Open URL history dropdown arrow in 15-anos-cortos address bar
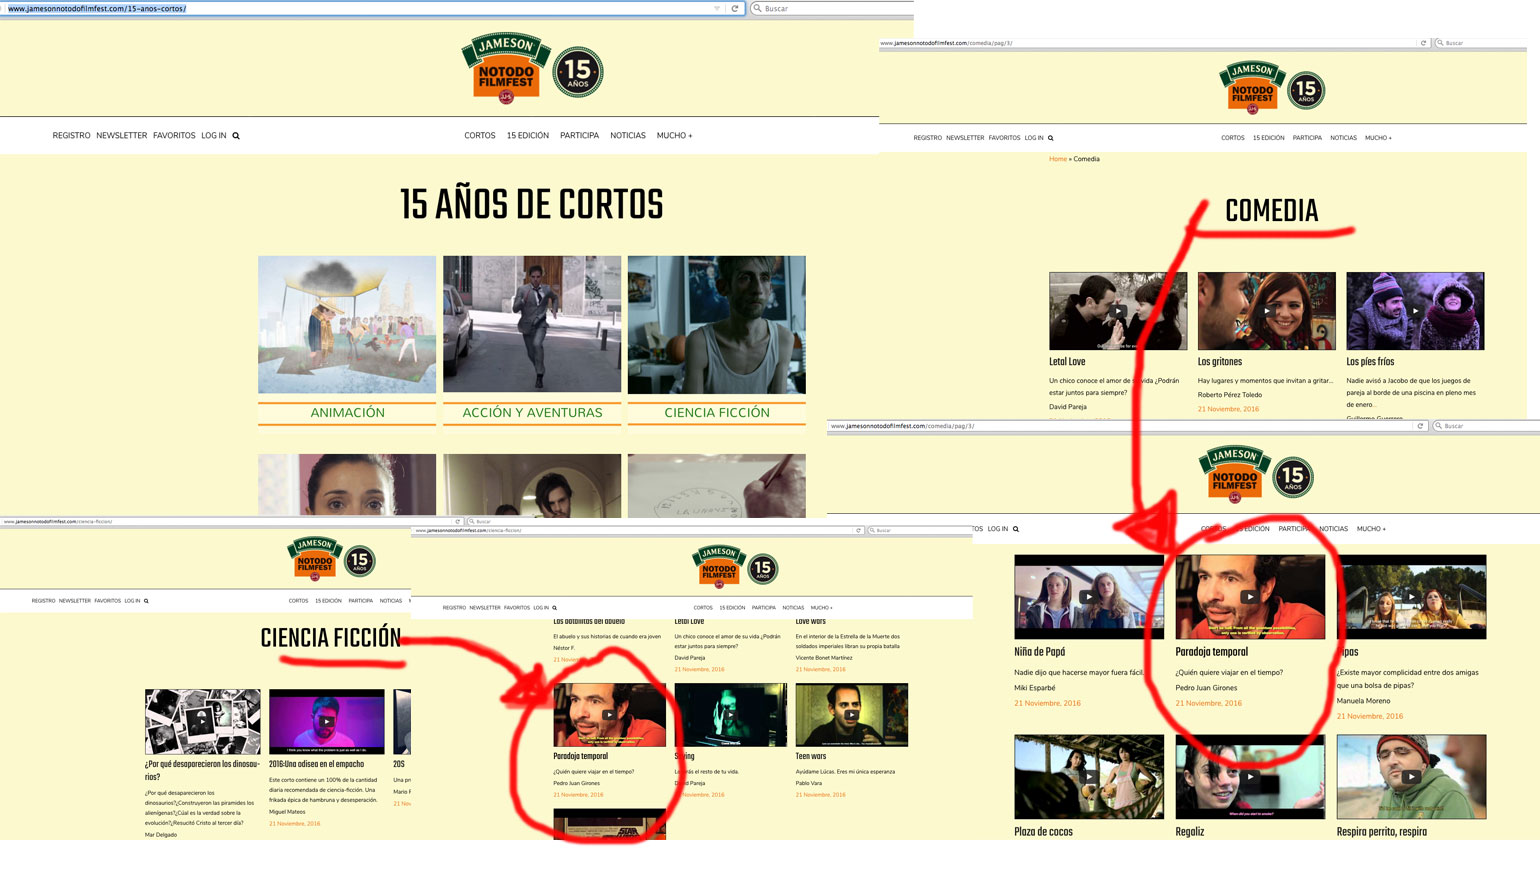 click(717, 8)
